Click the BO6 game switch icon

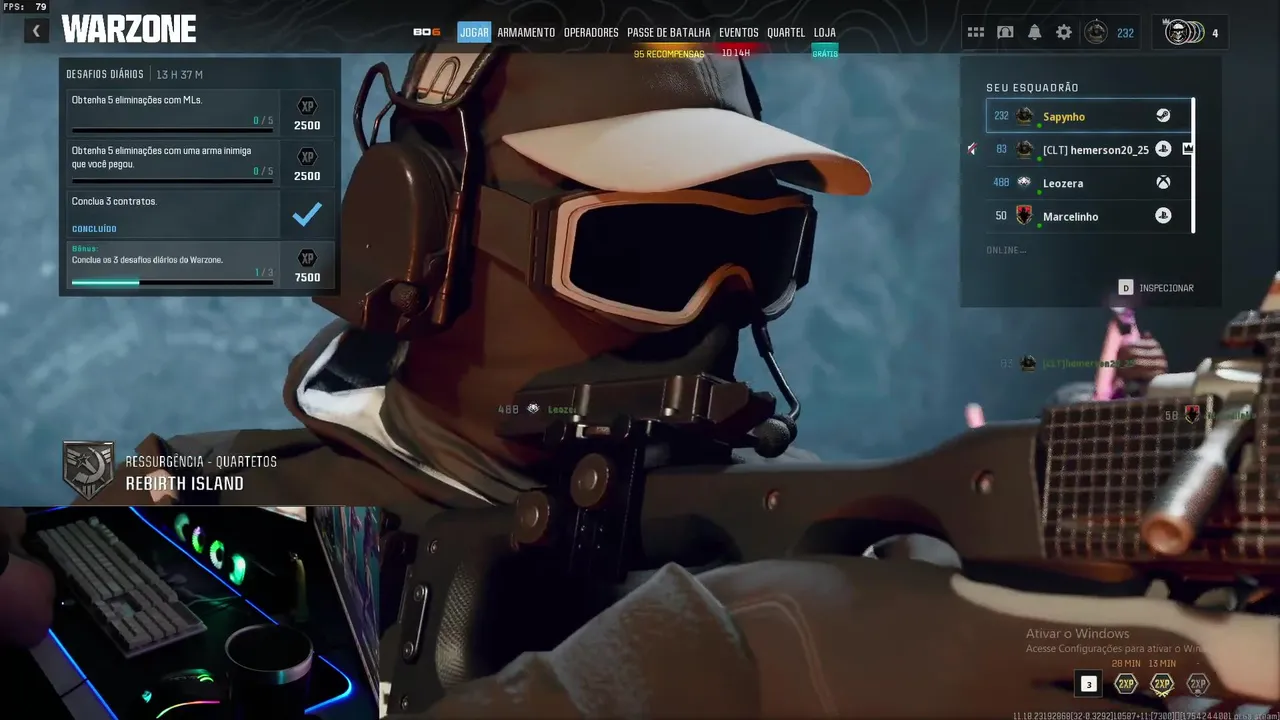coord(427,32)
